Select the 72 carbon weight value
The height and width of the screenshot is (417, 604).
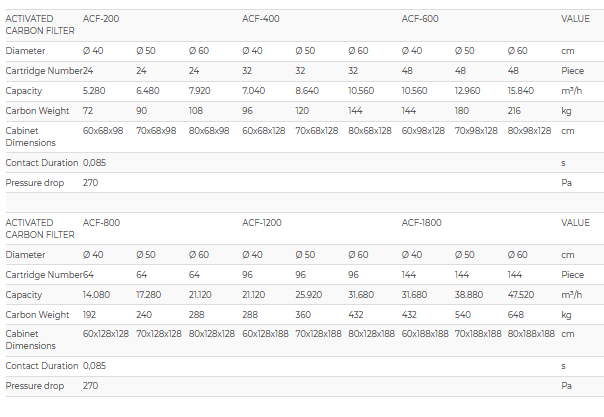click(x=88, y=109)
